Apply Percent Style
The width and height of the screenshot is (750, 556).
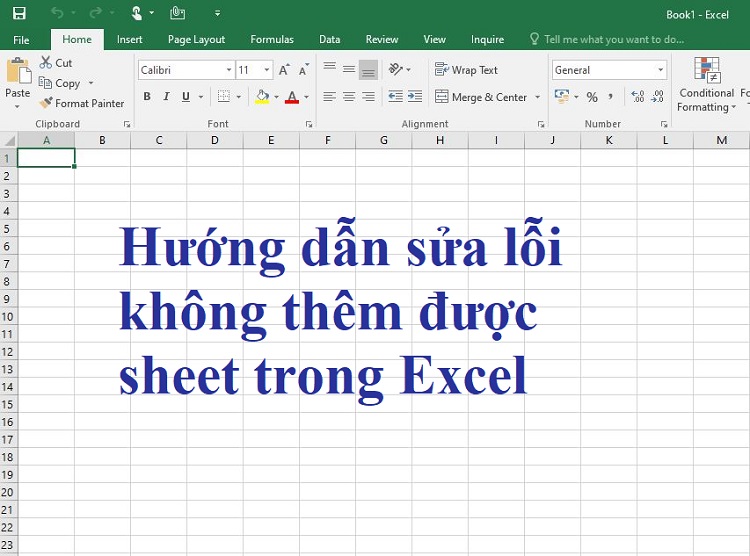click(x=592, y=97)
